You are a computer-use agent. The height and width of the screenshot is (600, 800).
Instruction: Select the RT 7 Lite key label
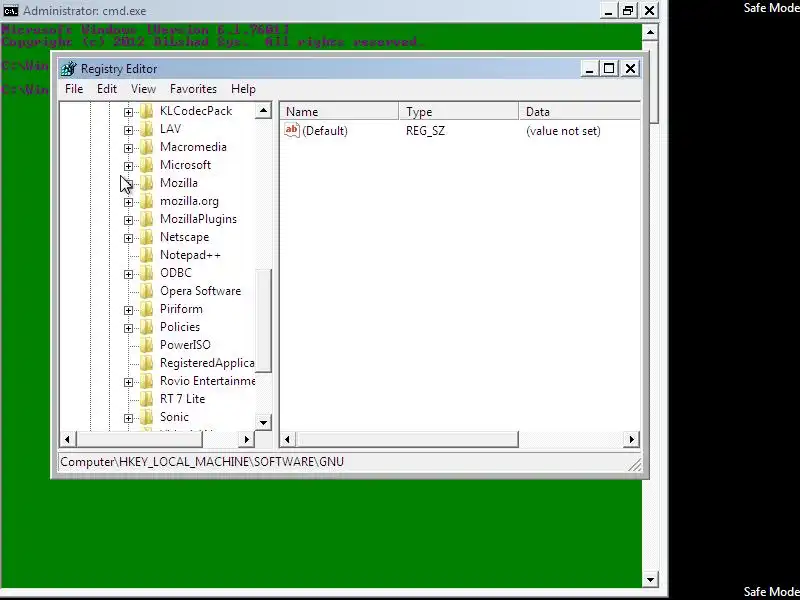coord(182,399)
